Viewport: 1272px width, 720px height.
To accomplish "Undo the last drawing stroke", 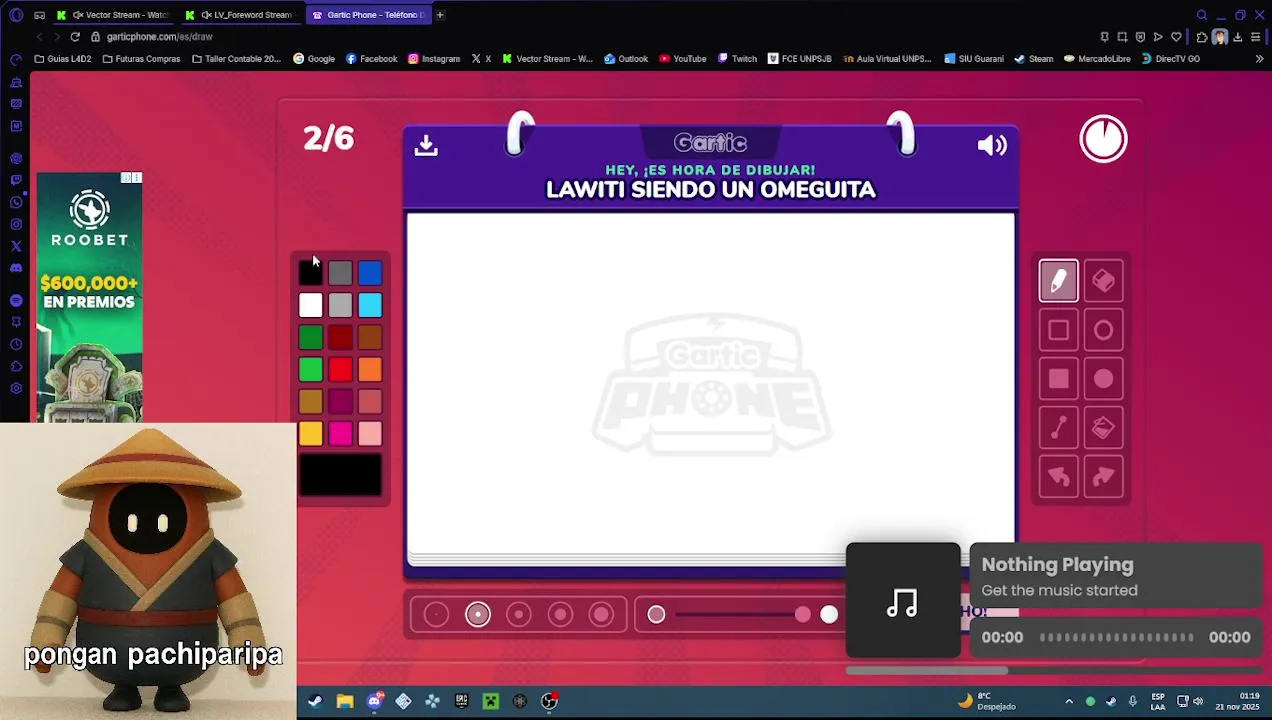I will click(x=1058, y=477).
